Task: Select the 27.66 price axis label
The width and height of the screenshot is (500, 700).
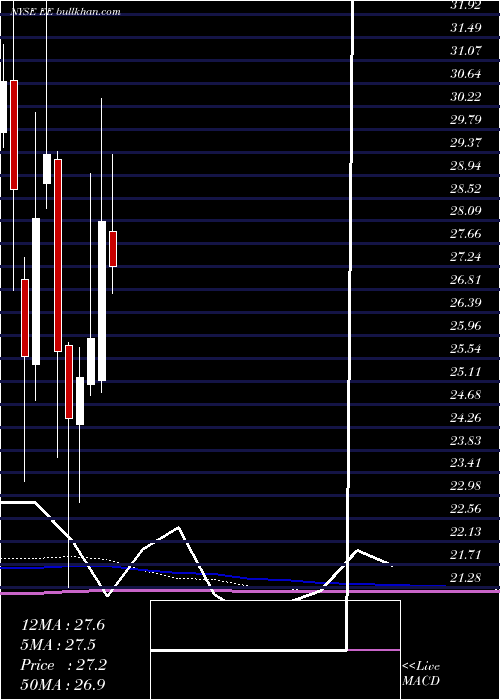Action: tap(466, 233)
